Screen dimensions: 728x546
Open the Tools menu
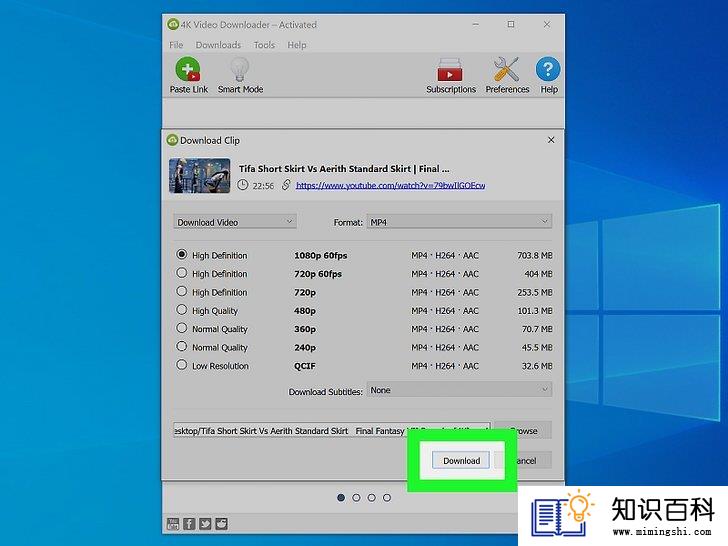click(264, 45)
